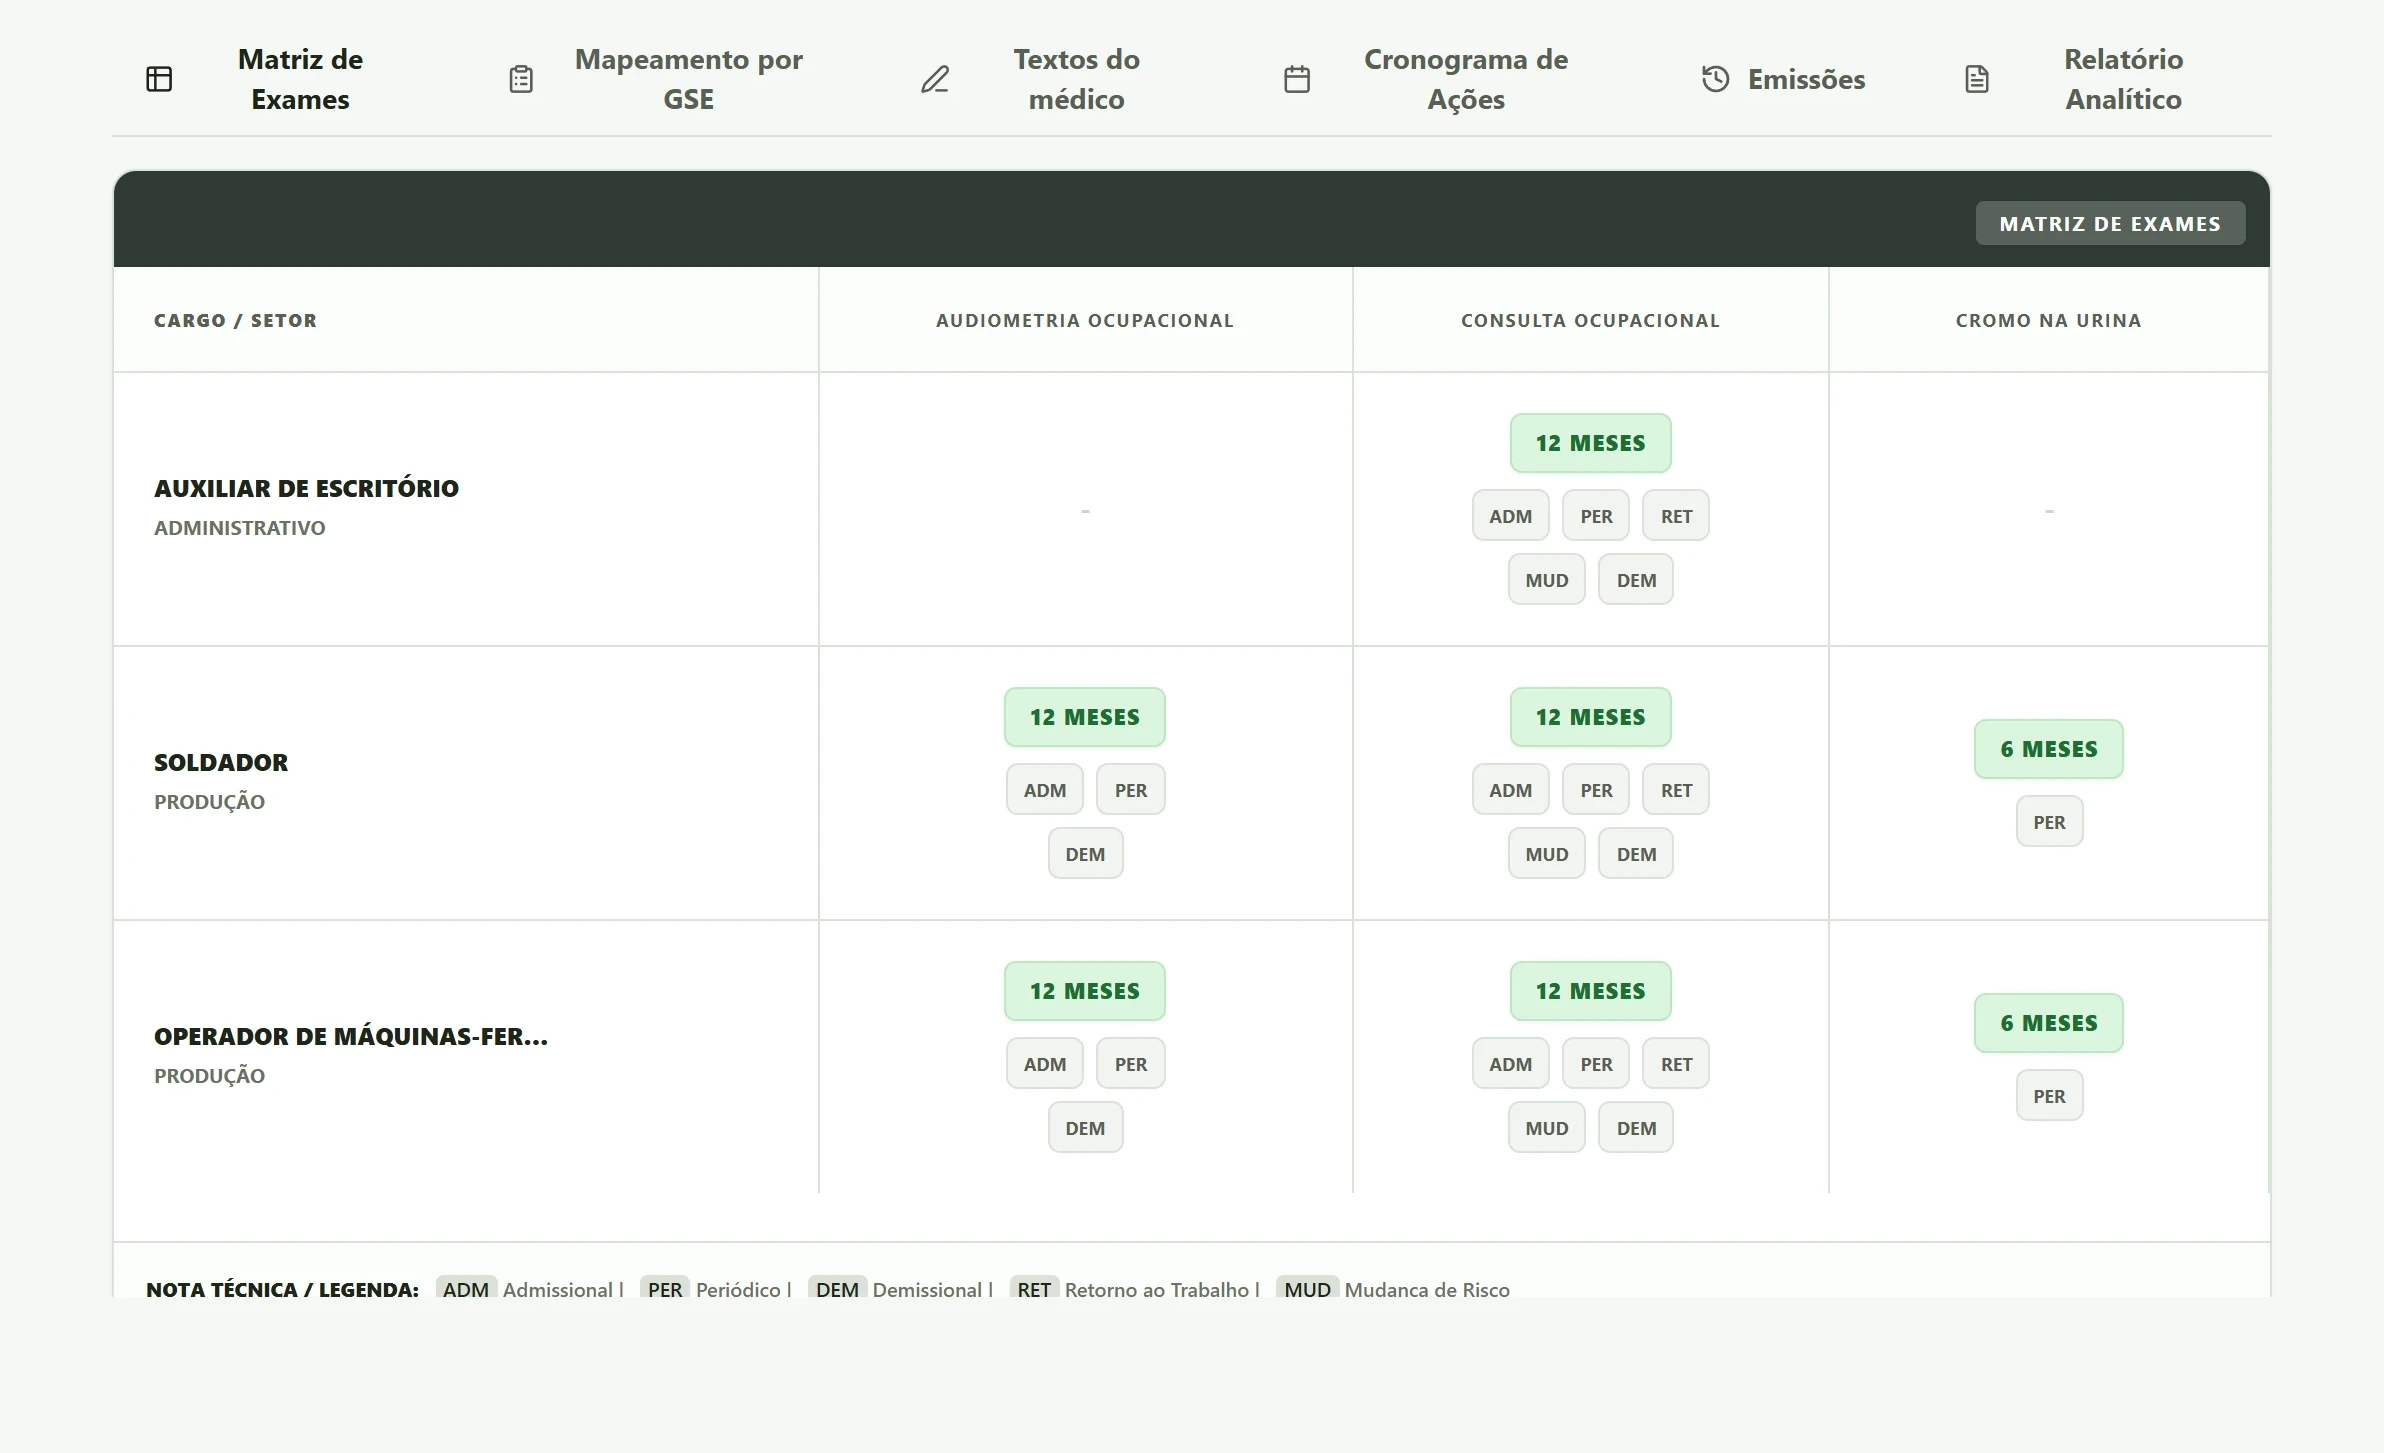Click the RET legend chip in Nota Técnica
The height and width of the screenshot is (1453, 2384).
(x=1034, y=1288)
